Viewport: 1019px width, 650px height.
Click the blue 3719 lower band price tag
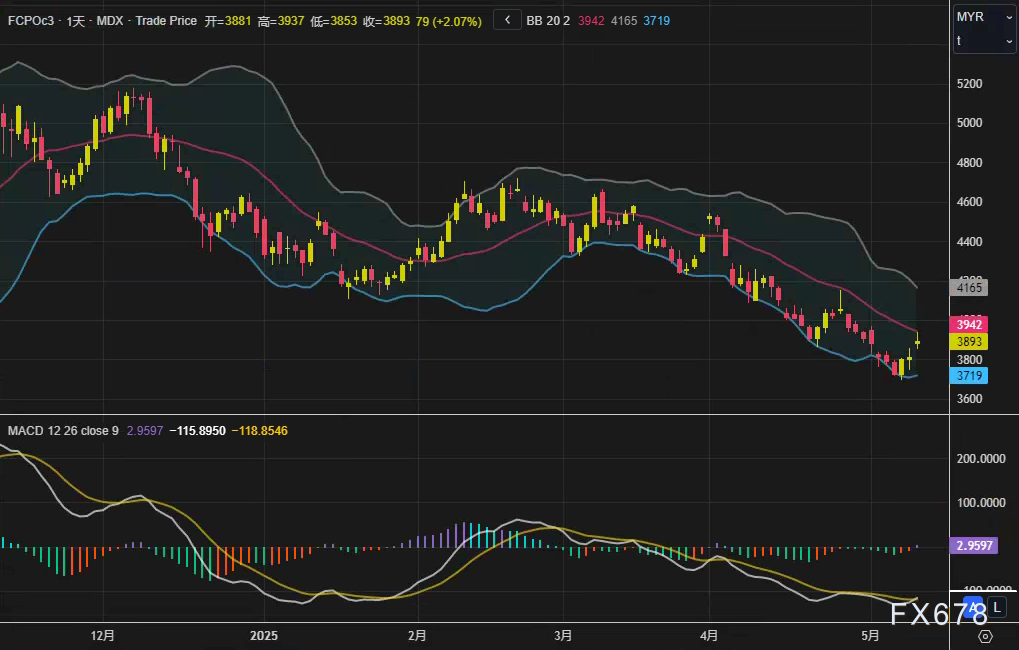(968, 376)
